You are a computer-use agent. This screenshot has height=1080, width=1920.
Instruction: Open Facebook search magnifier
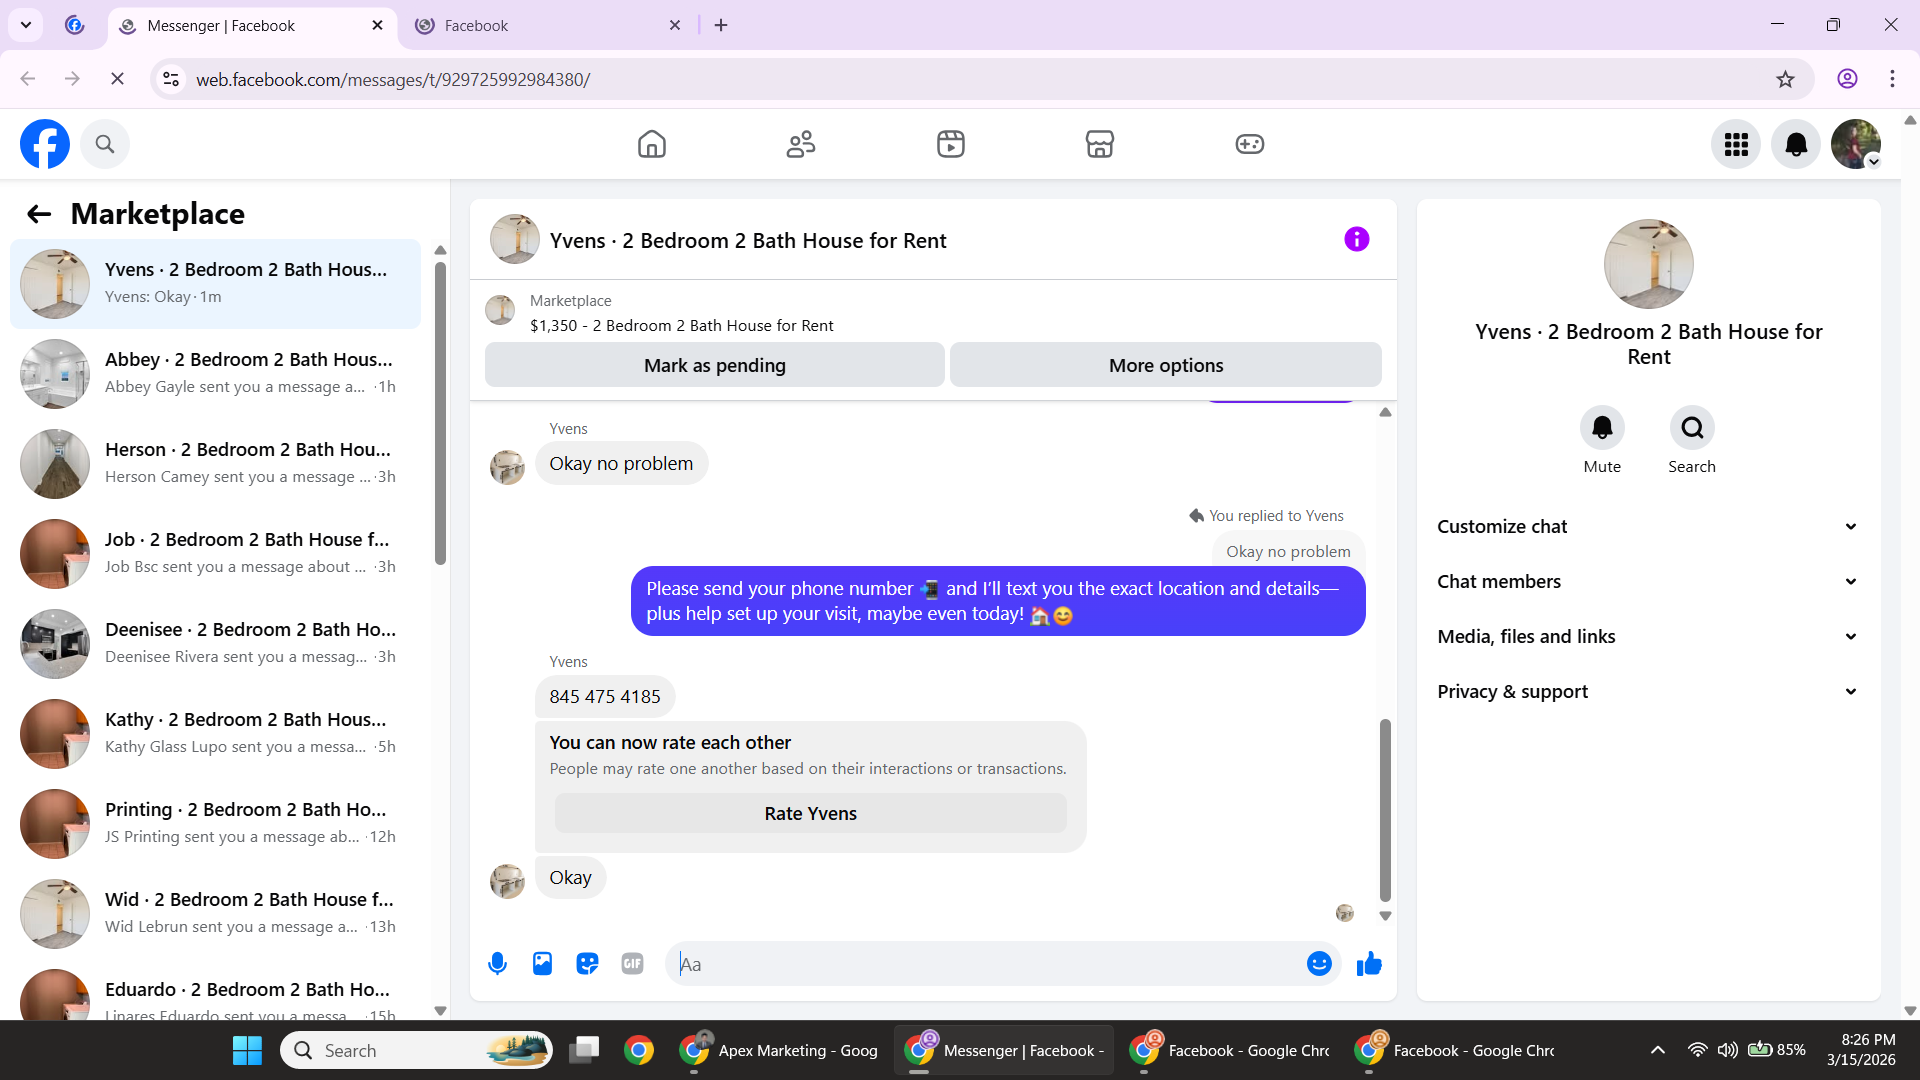[x=105, y=144]
